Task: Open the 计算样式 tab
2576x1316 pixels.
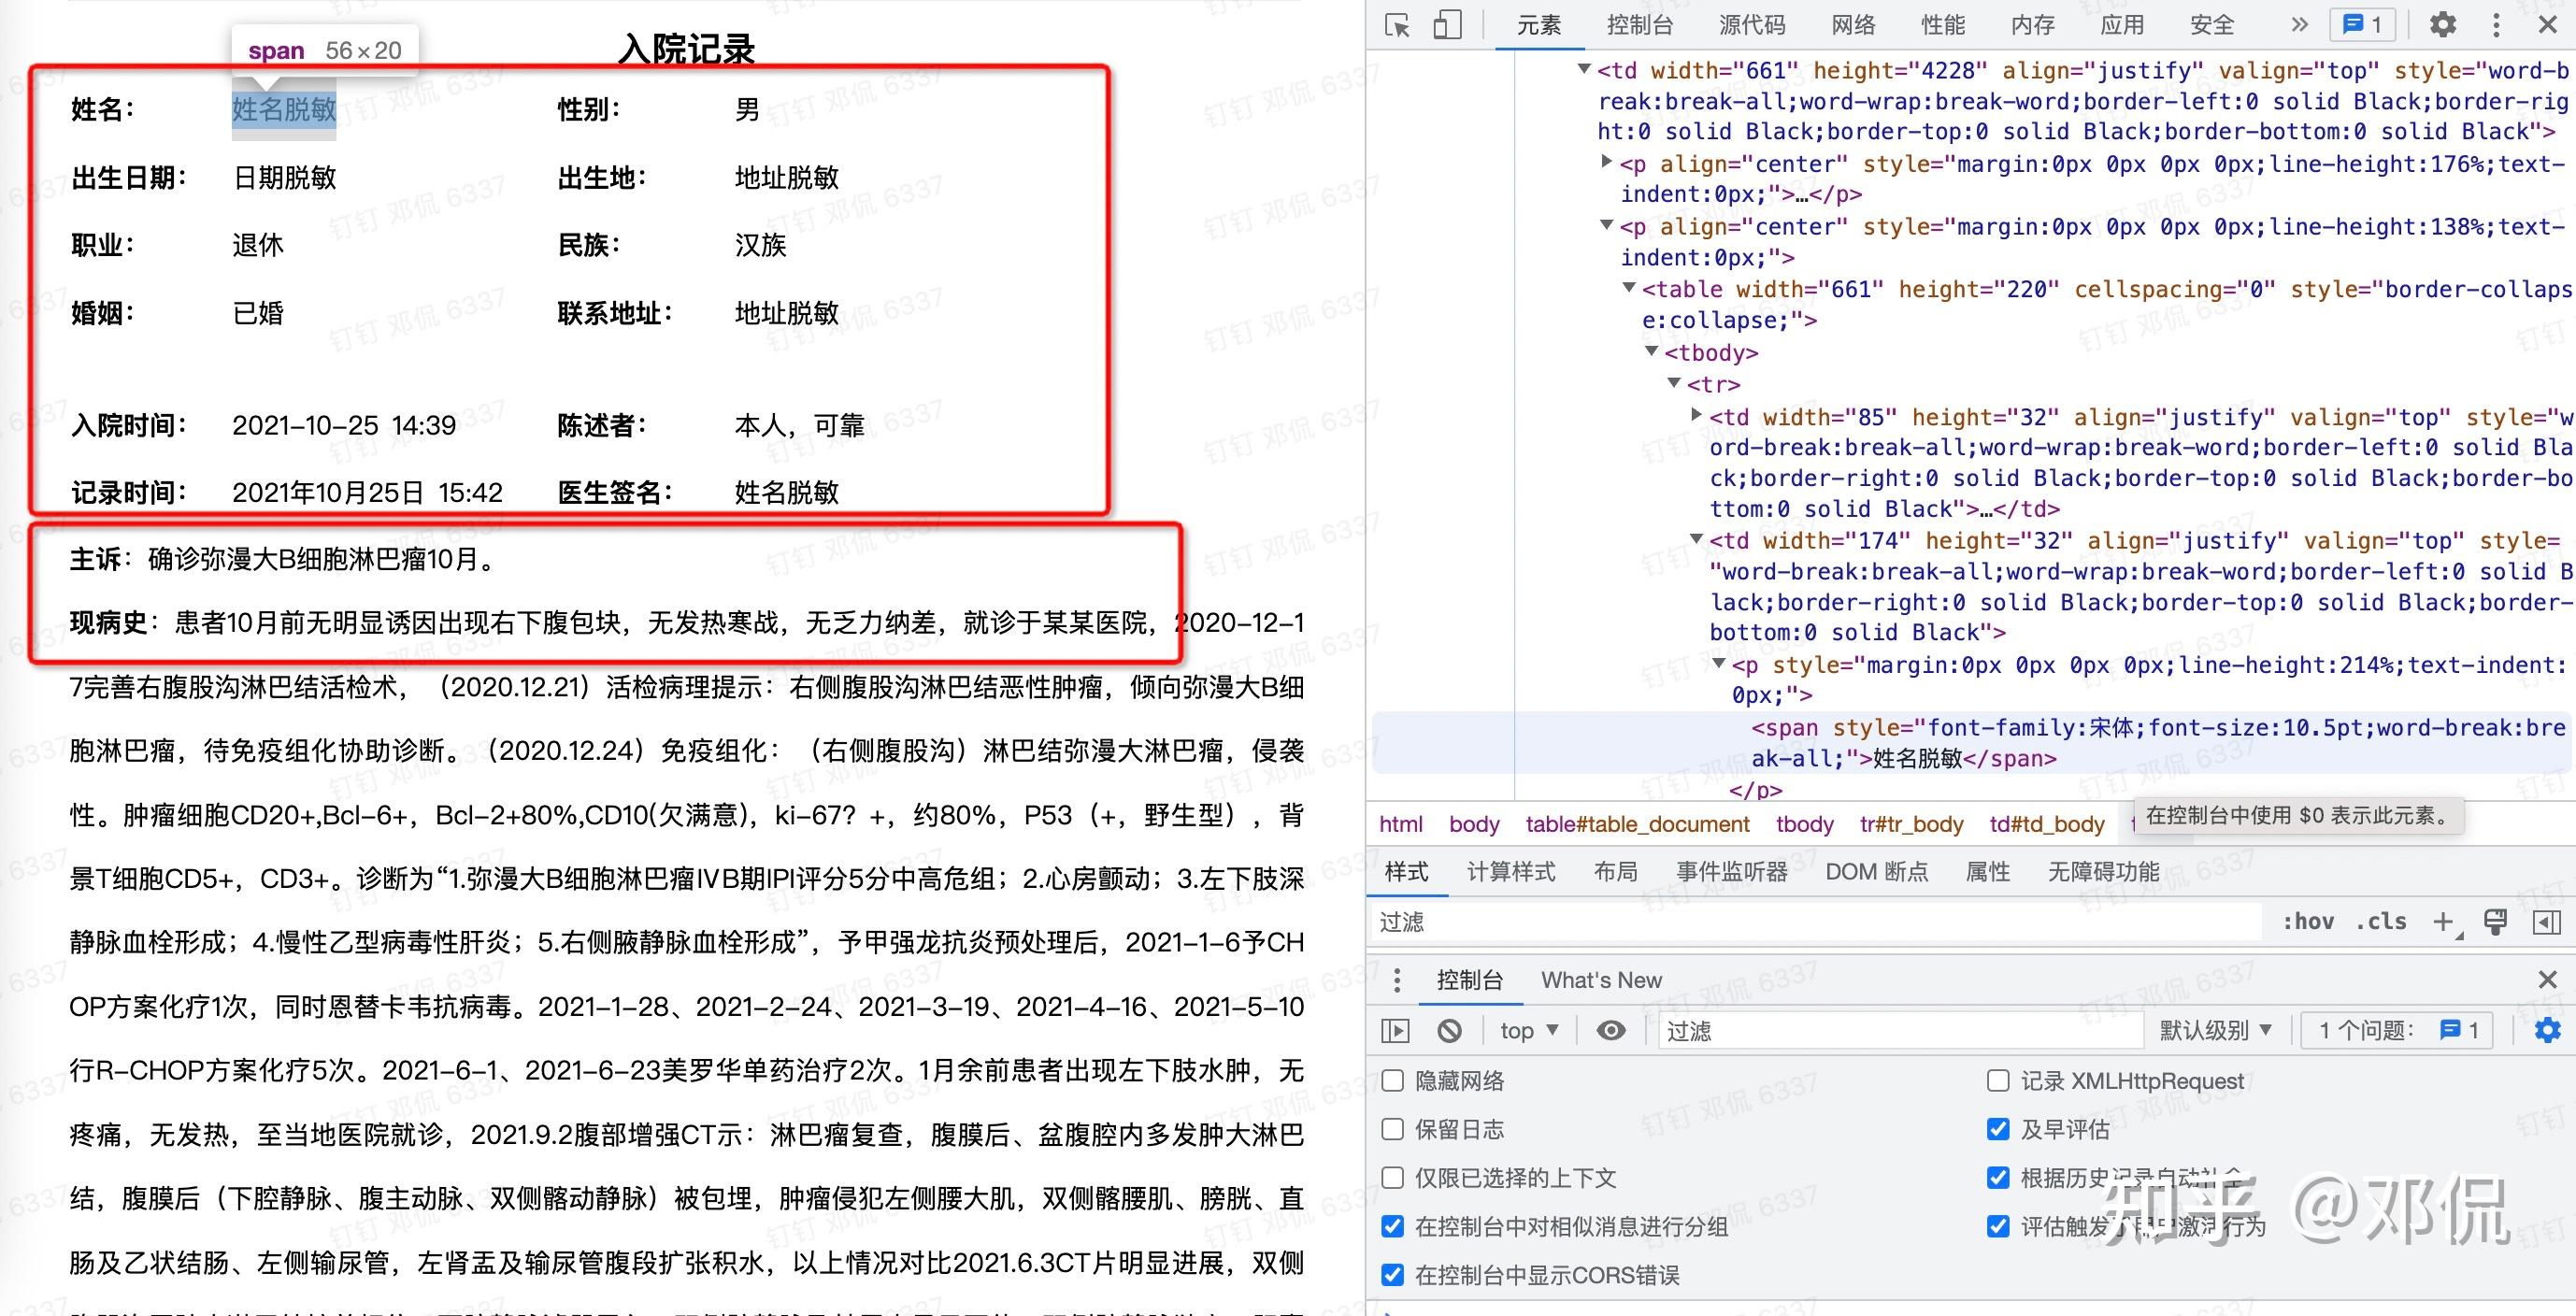Action: coord(1511,872)
